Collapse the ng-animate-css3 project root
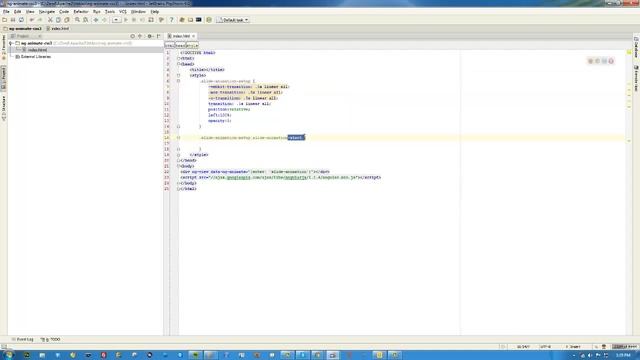 (x=11, y=43)
